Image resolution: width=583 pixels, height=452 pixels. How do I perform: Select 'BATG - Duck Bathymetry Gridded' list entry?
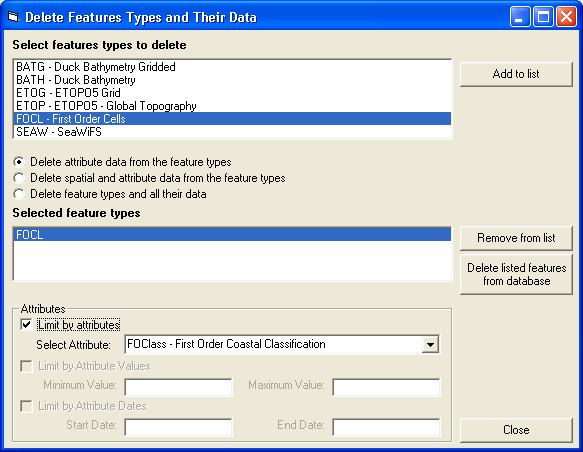(232, 67)
